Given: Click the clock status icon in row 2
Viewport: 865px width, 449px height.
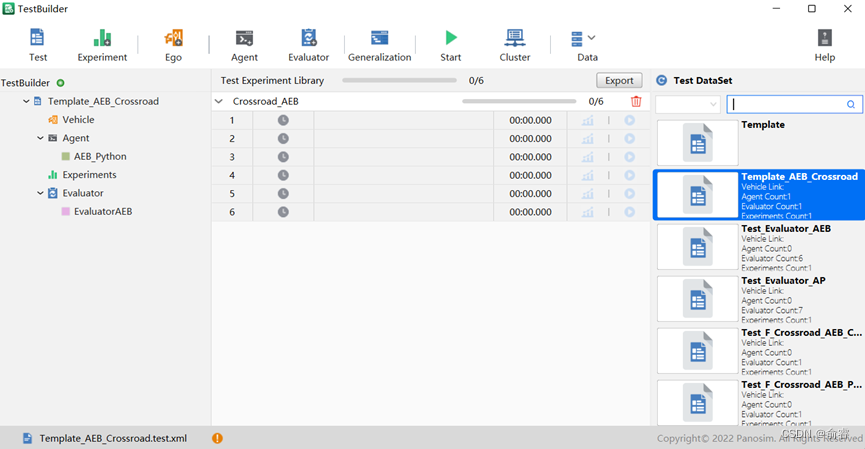Looking at the screenshot, I should [x=283, y=138].
